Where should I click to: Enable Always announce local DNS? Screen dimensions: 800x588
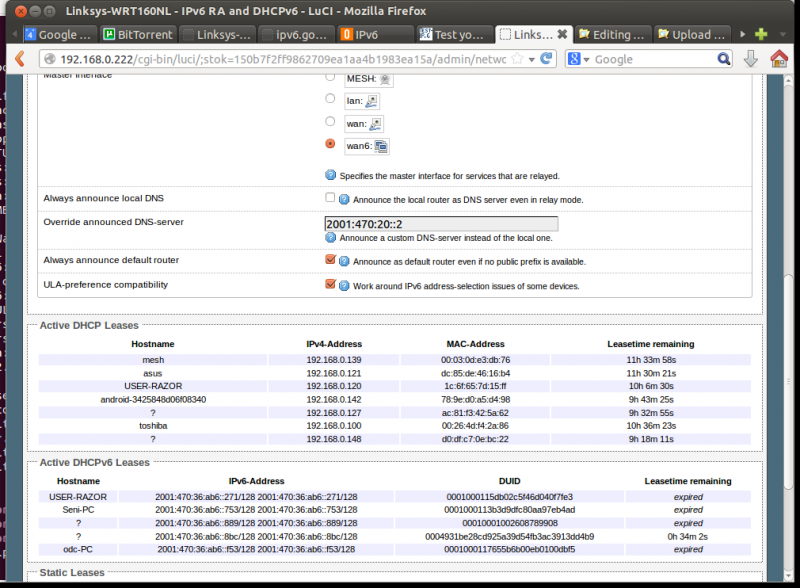tap(329, 197)
